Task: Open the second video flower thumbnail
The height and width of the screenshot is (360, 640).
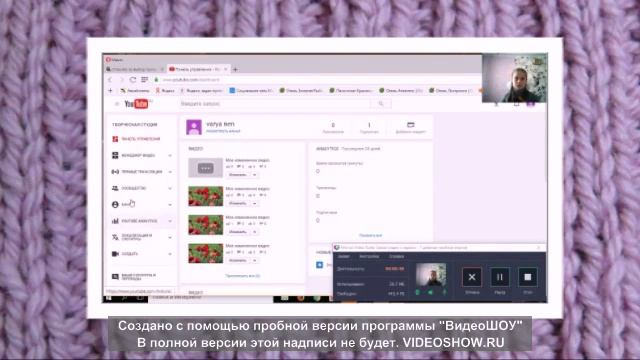Action: click(x=205, y=196)
